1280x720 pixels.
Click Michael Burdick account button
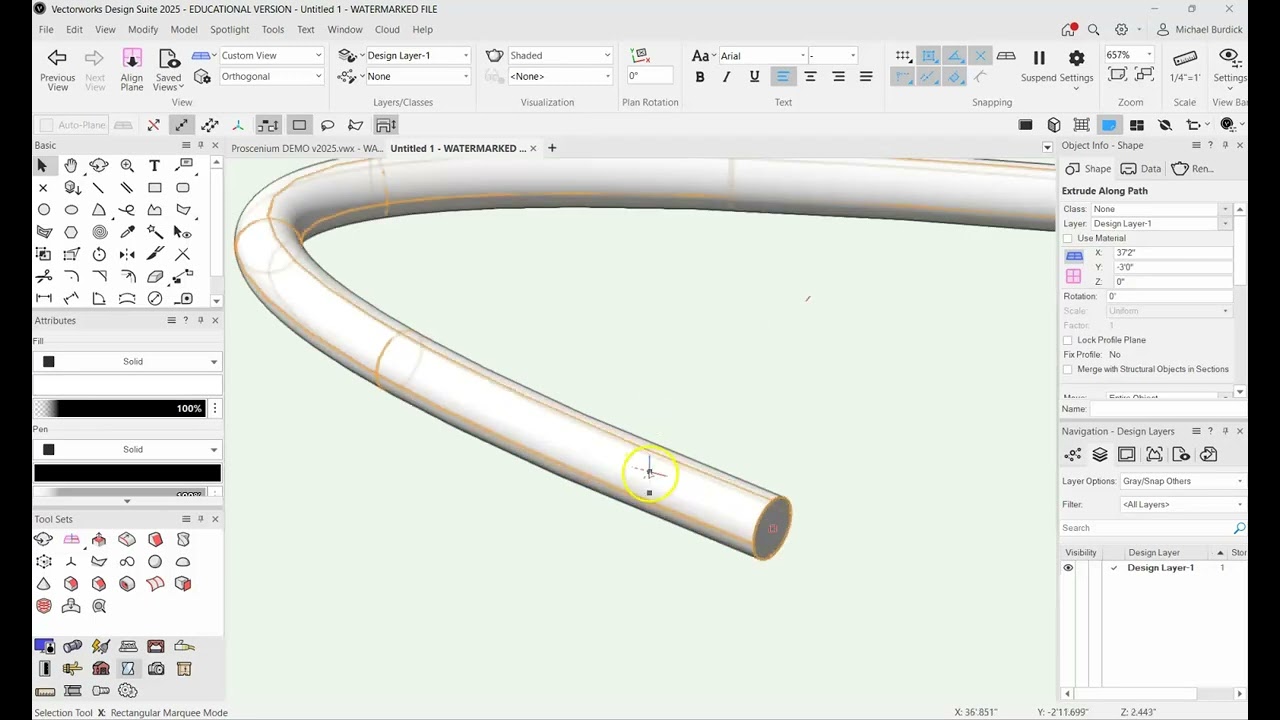pyautogui.click(x=1199, y=30)
